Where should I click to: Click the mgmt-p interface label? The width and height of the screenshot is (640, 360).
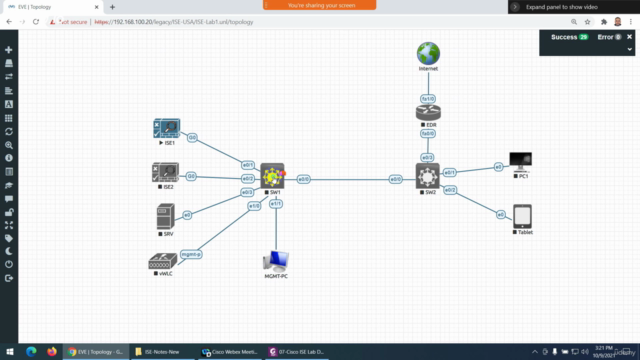click(x=191, y=254)
